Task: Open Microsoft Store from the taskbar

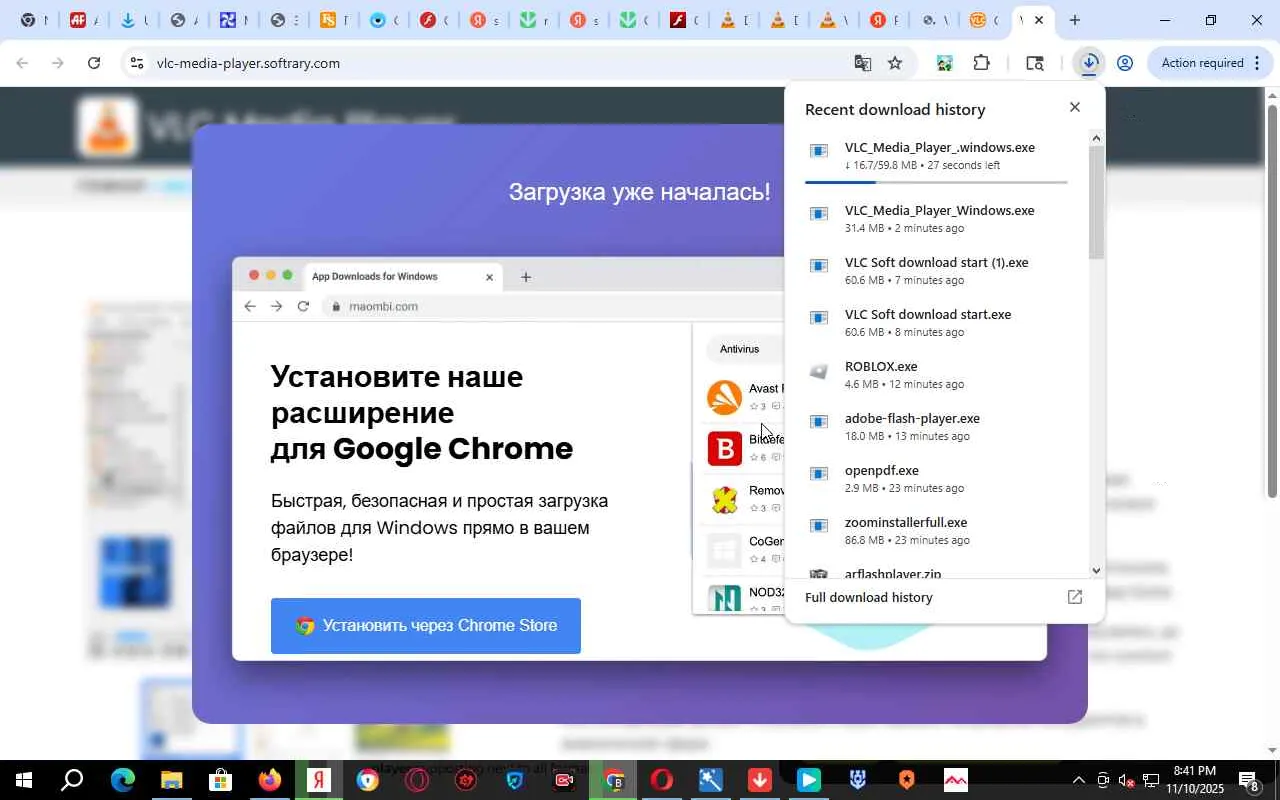Action: click(x=220, y=780)
